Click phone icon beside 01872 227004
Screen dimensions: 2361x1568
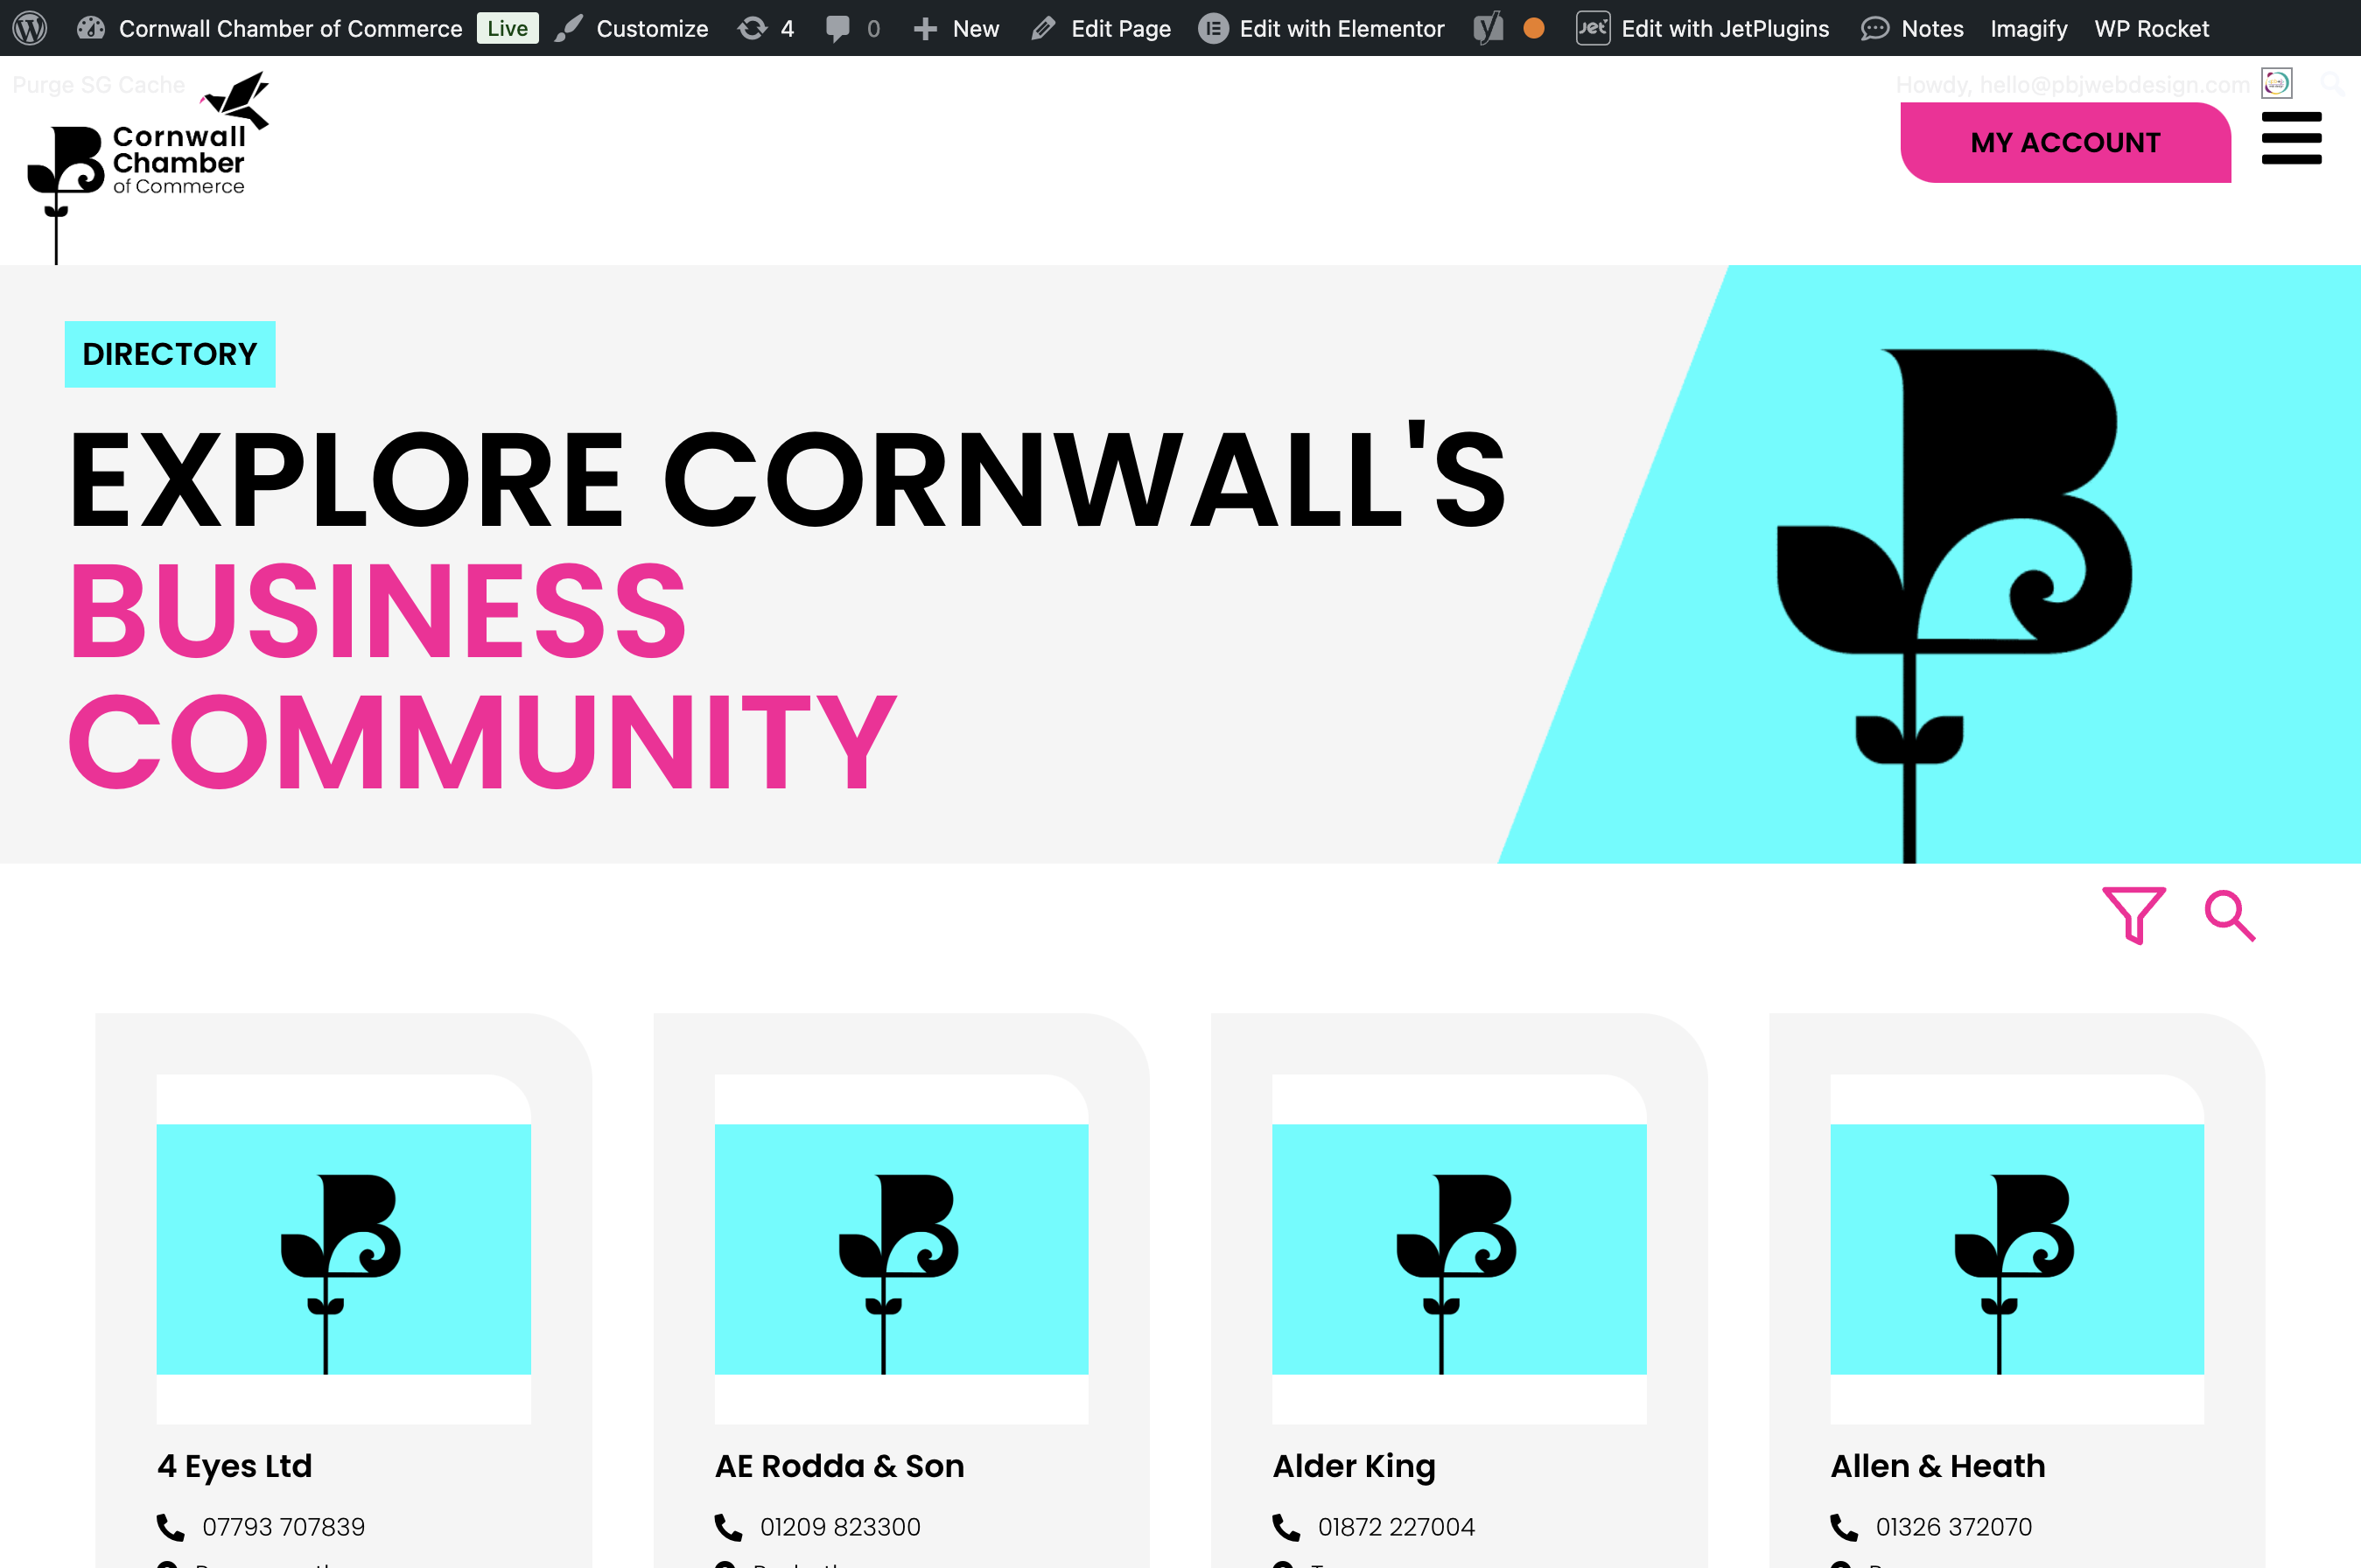(1287, 1527)
